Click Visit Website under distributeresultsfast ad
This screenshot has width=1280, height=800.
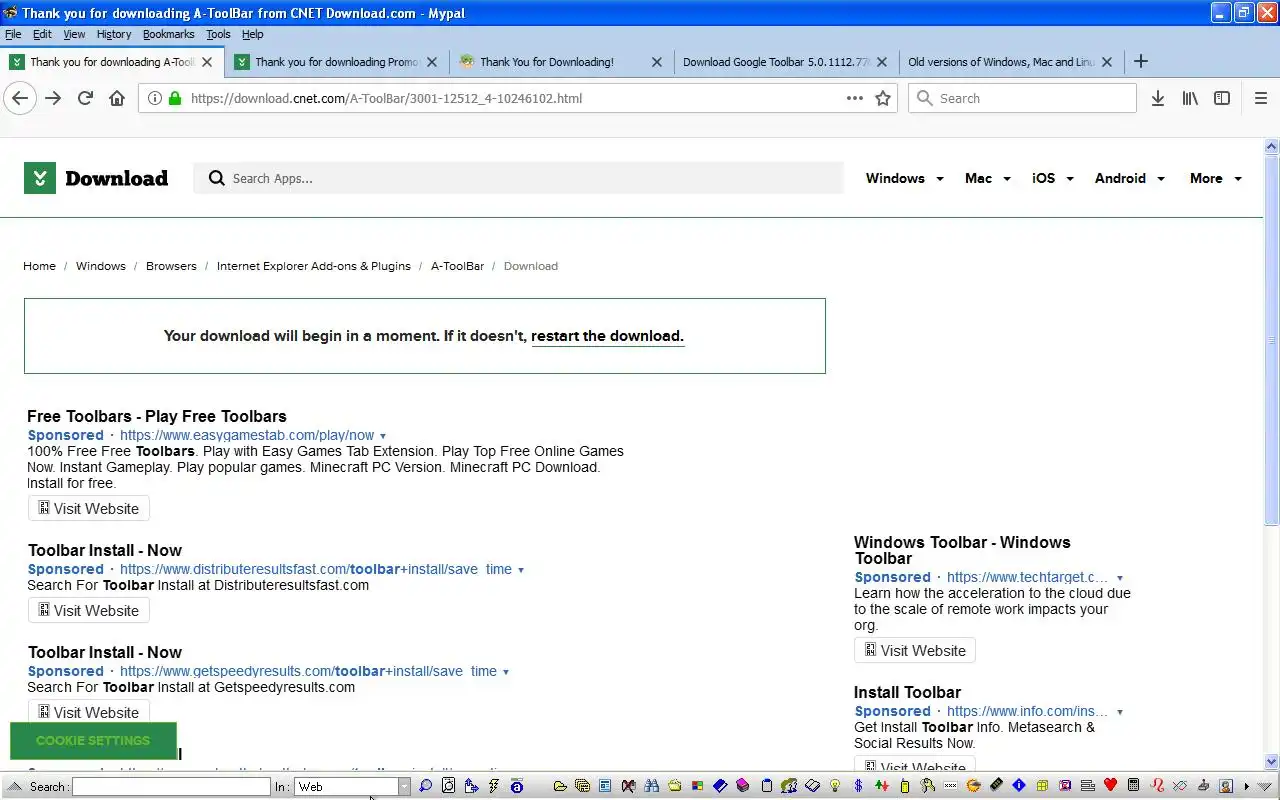(x=89, y=610)
